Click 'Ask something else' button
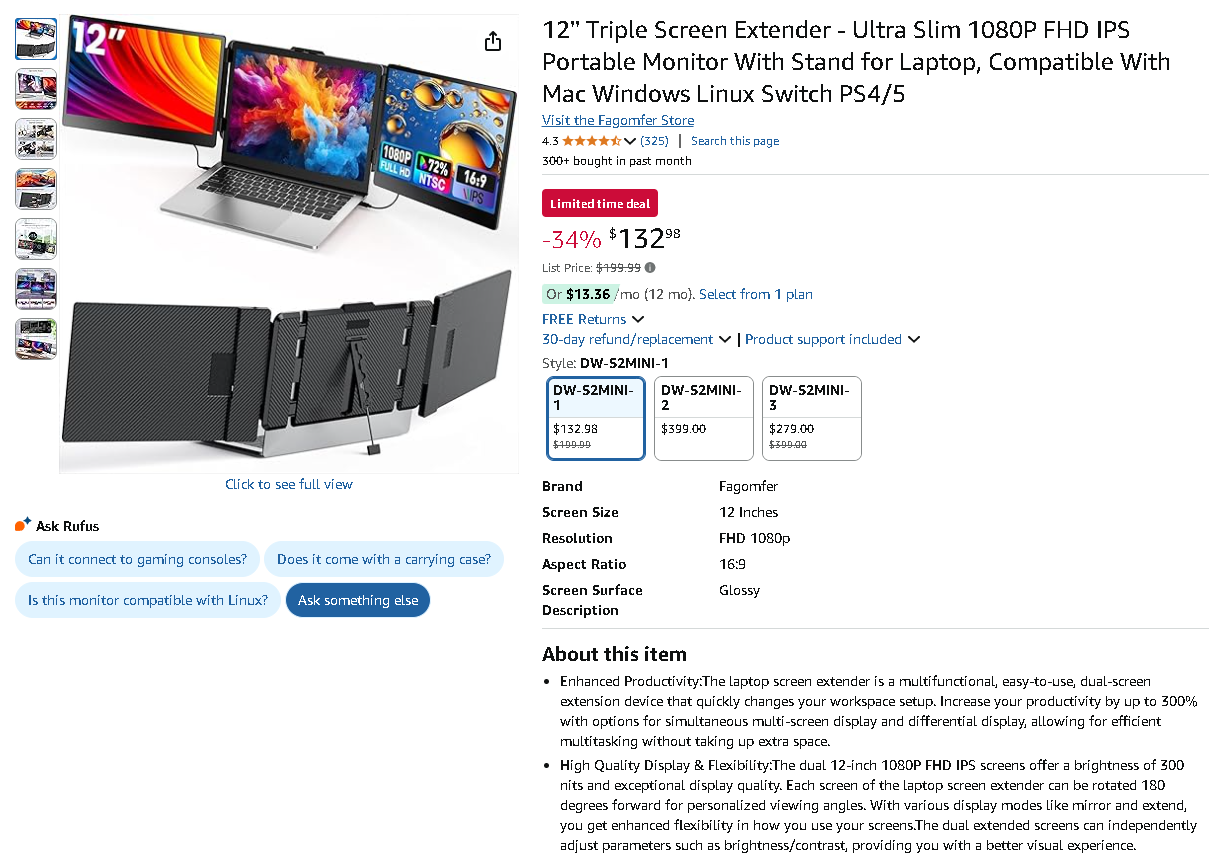1213x857 pixels. tap(358, 600)
